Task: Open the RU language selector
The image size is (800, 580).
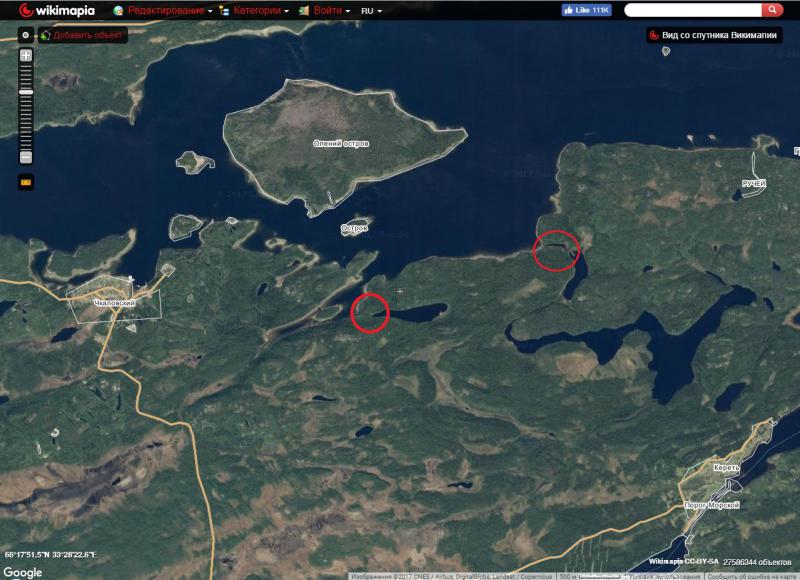Action: point(371,10)
